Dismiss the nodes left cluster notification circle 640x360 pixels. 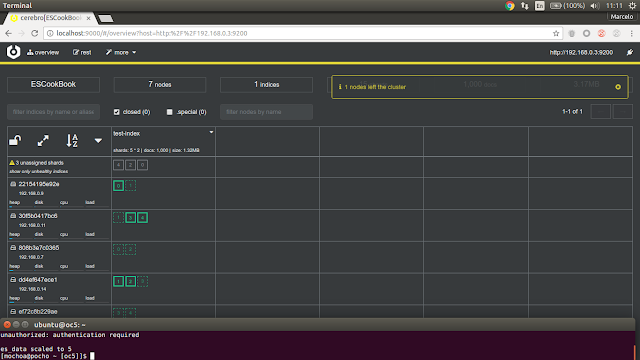coord(618,87)
